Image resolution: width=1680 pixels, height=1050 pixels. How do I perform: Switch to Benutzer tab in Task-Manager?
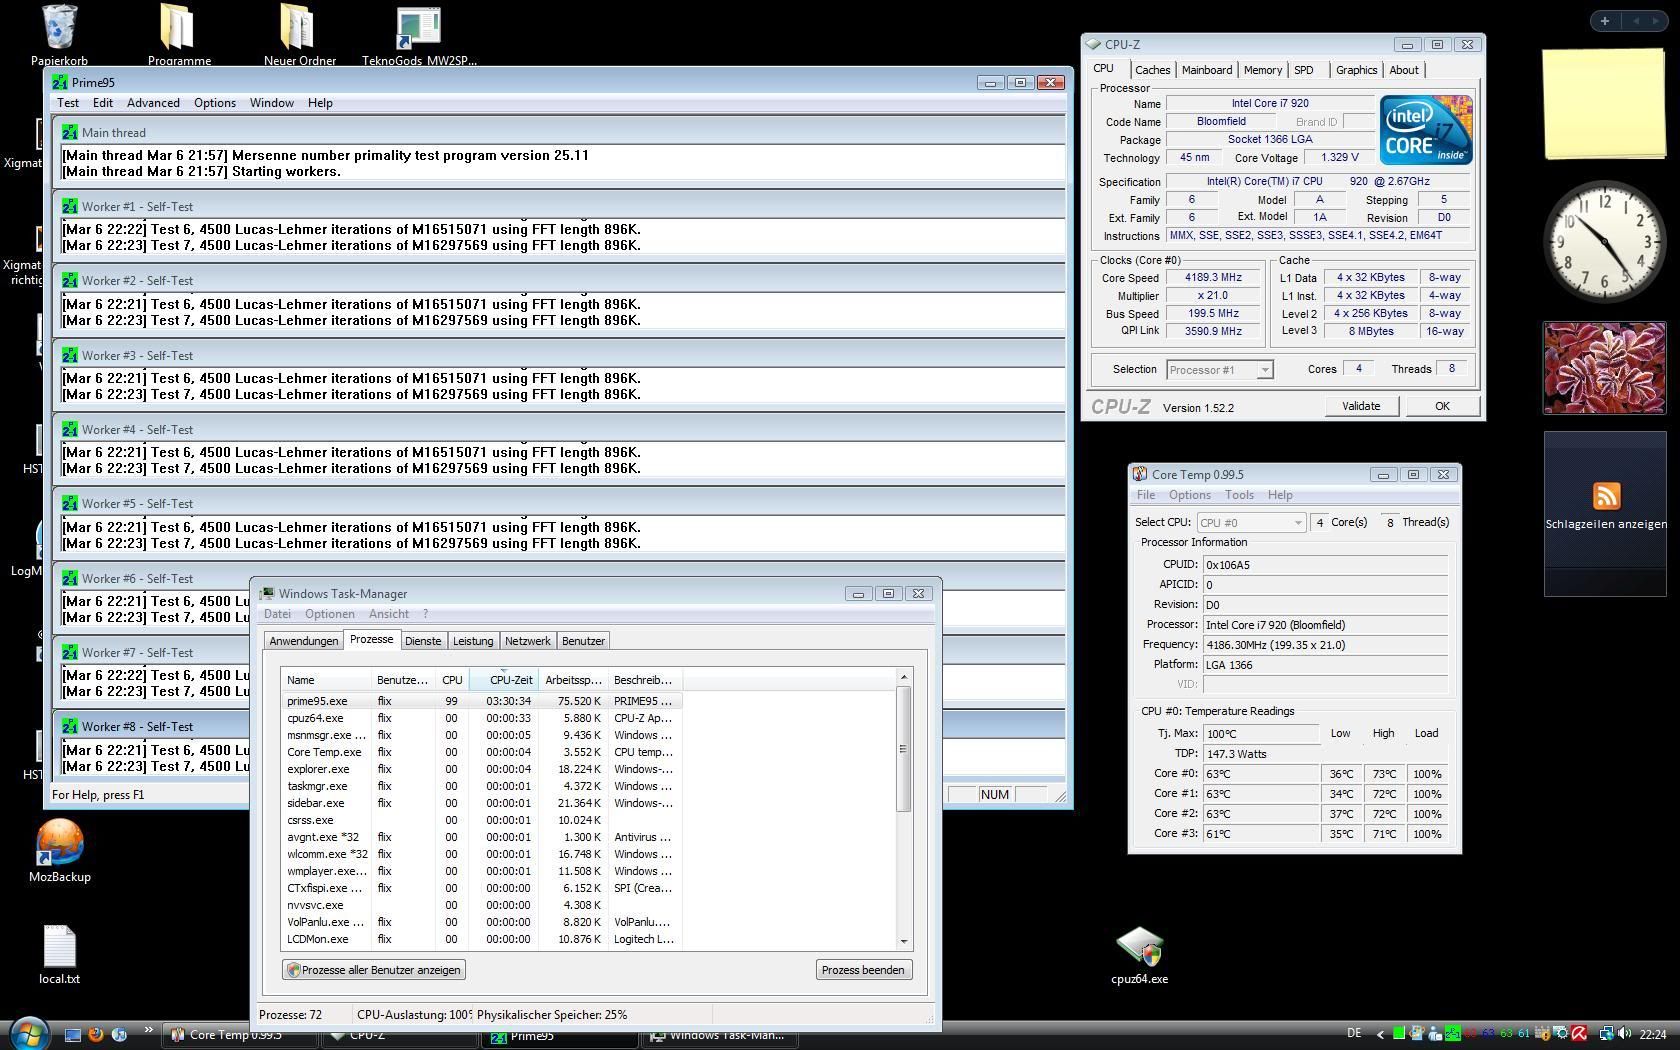tap(583, 641)
